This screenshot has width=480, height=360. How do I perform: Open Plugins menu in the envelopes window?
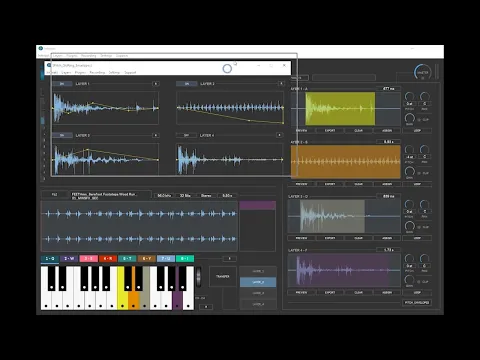coord(80,72)
